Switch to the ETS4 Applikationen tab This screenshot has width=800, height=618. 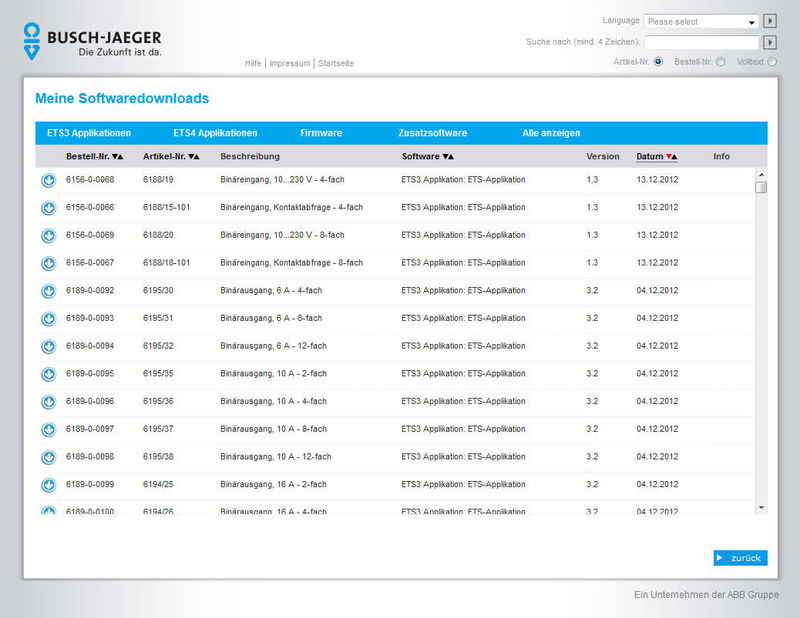[215, 132]
